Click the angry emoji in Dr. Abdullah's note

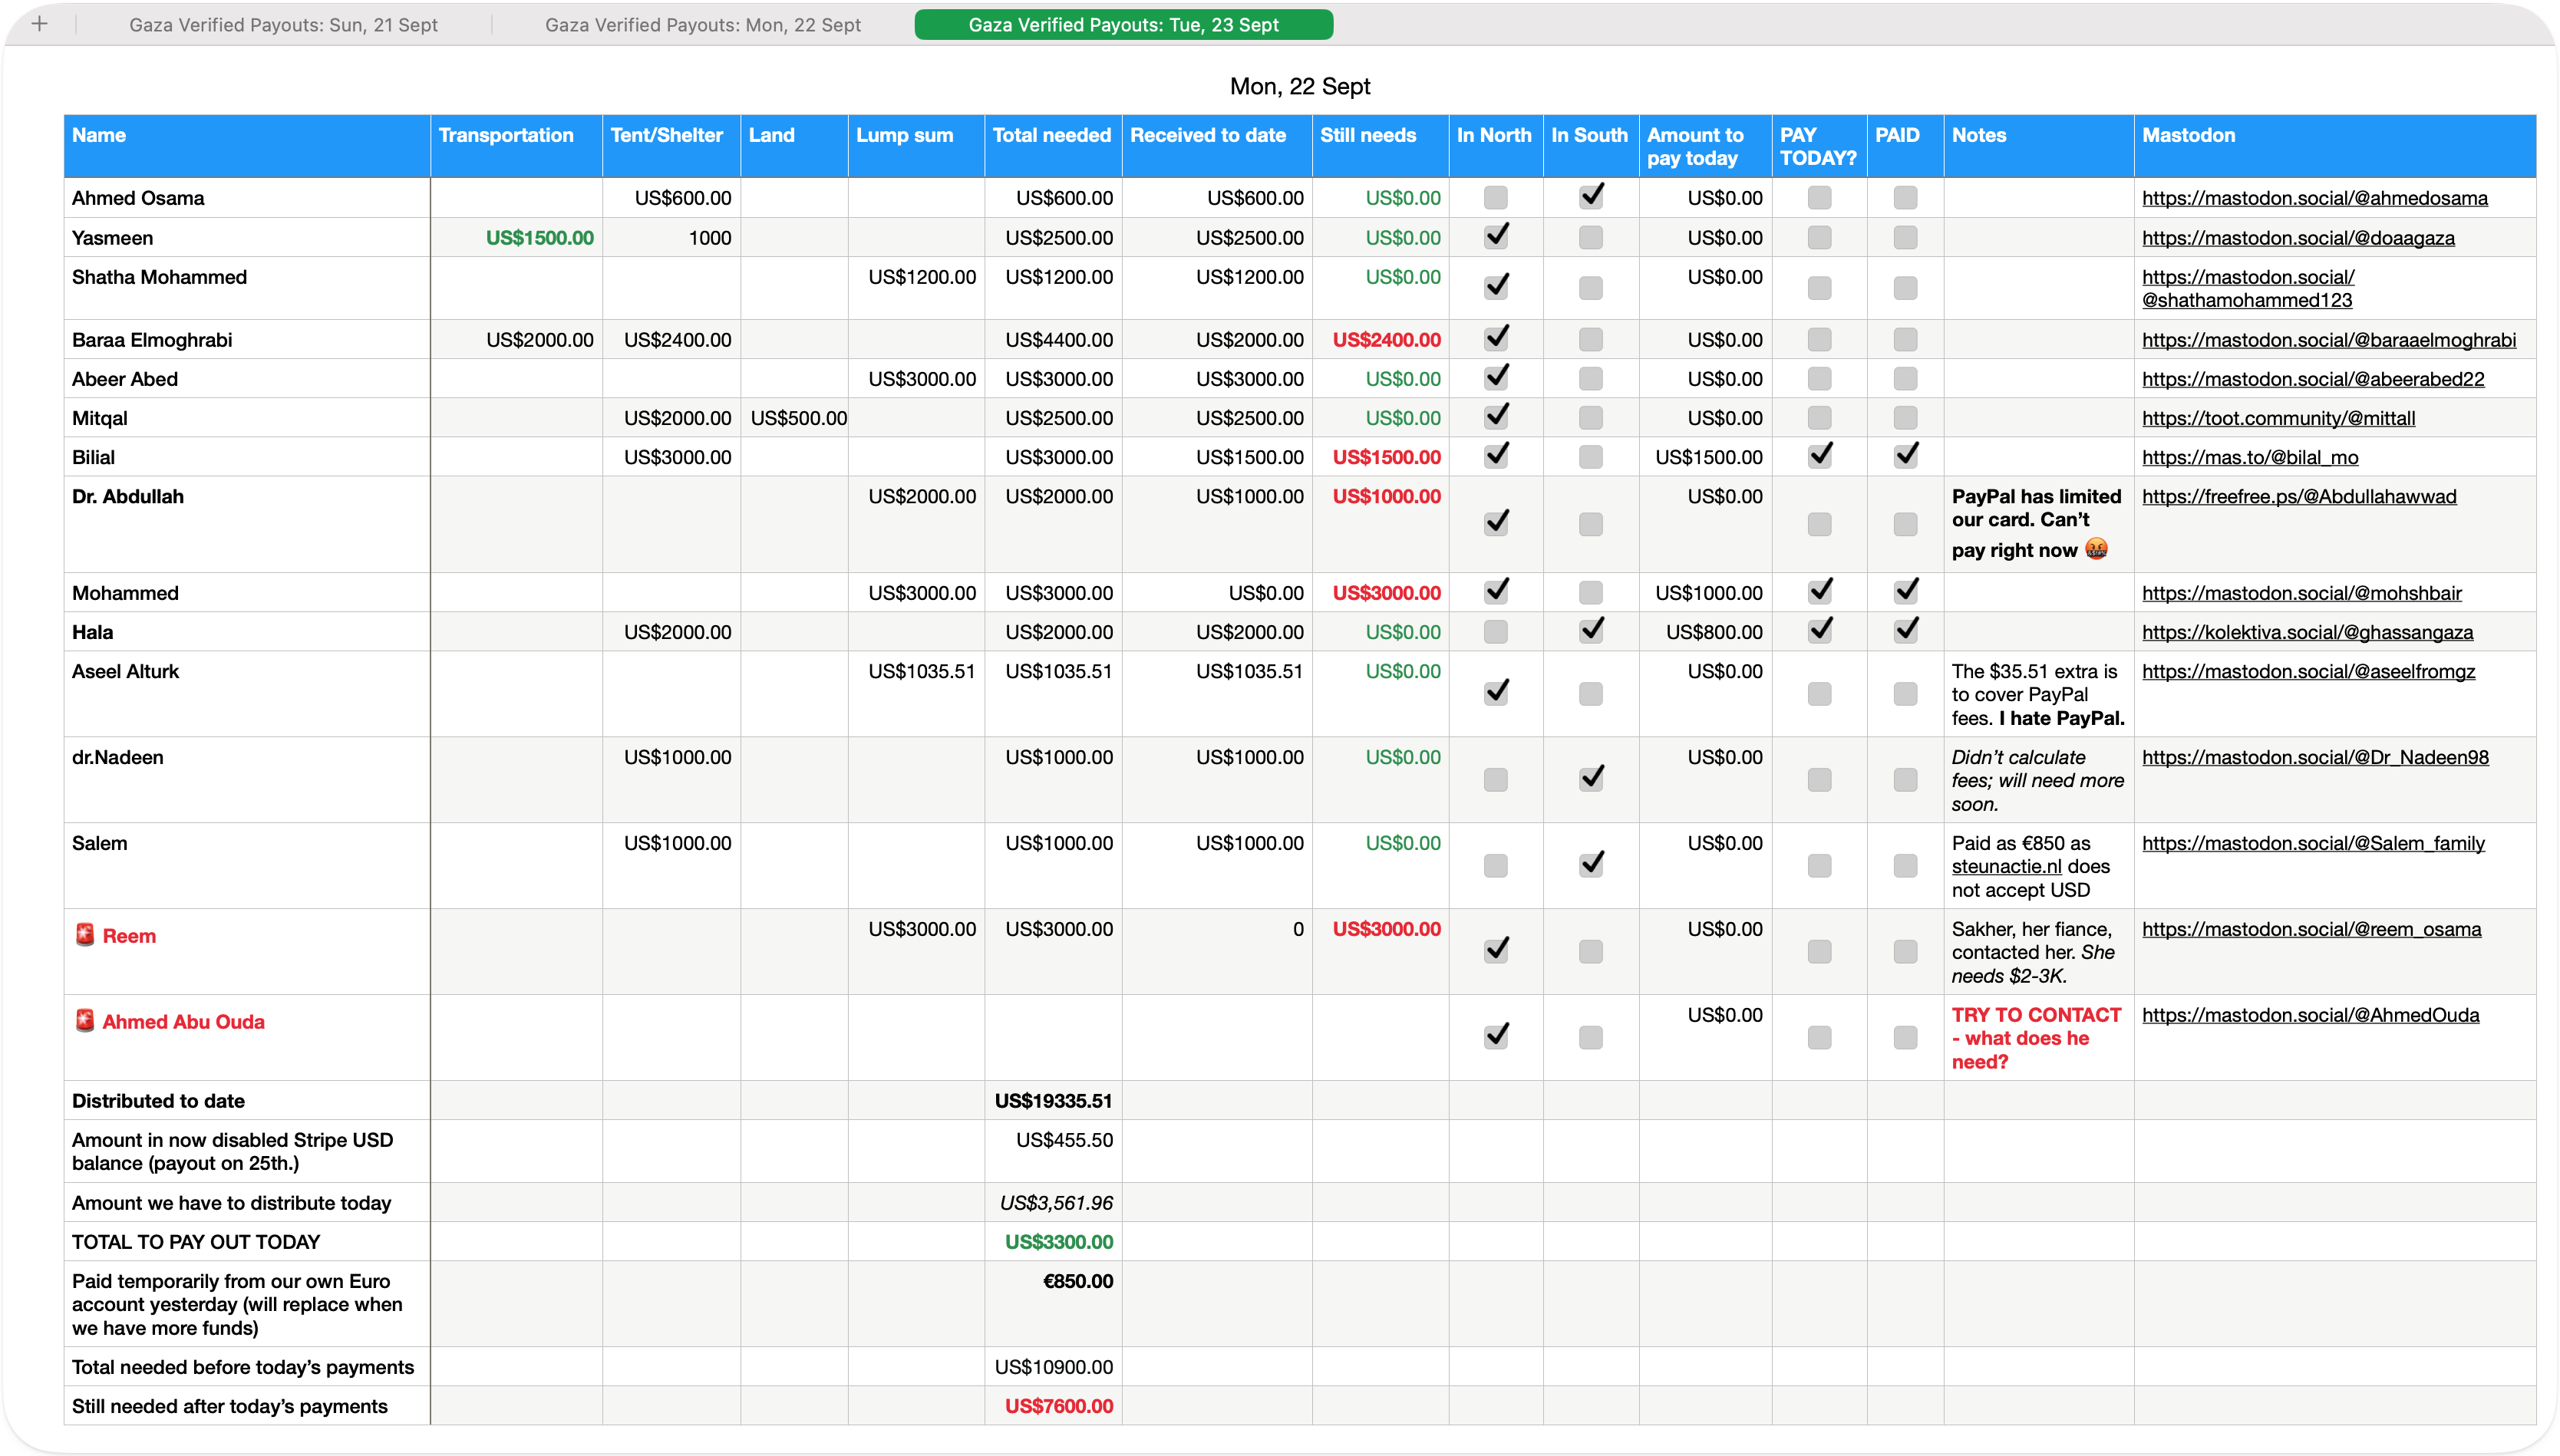(x=2096, y=549)
